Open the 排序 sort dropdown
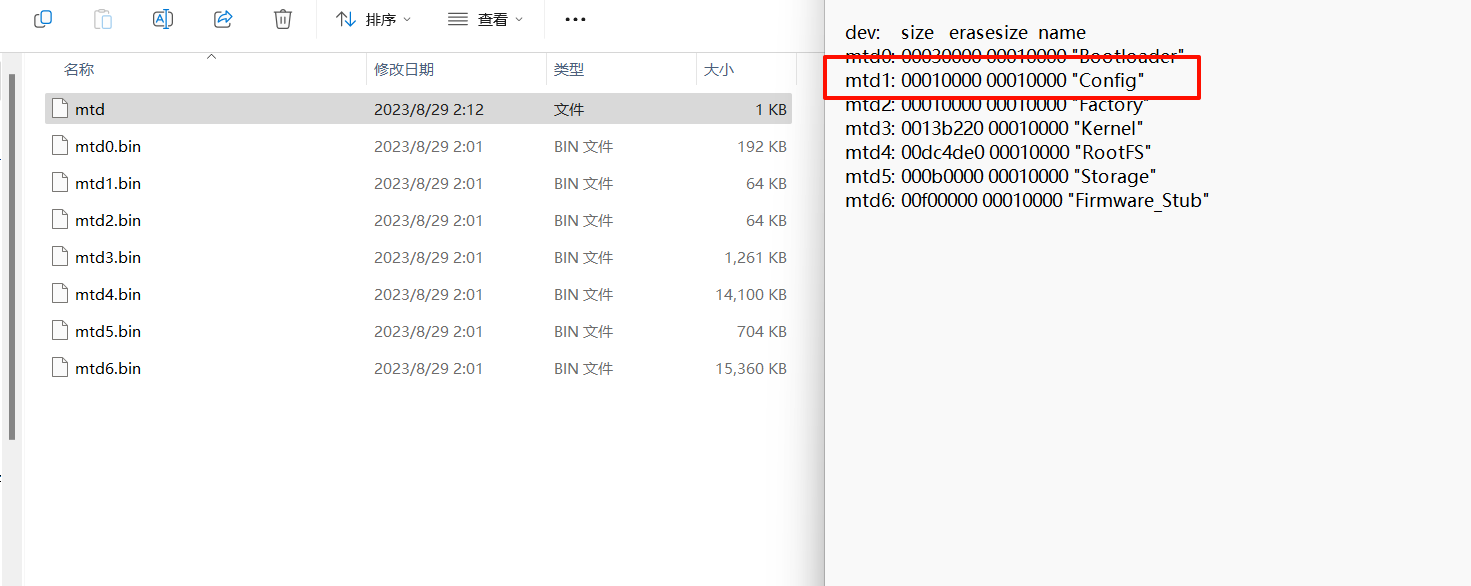The width and height of the screenshot is (1471, 586). click(x=373, y=19)
